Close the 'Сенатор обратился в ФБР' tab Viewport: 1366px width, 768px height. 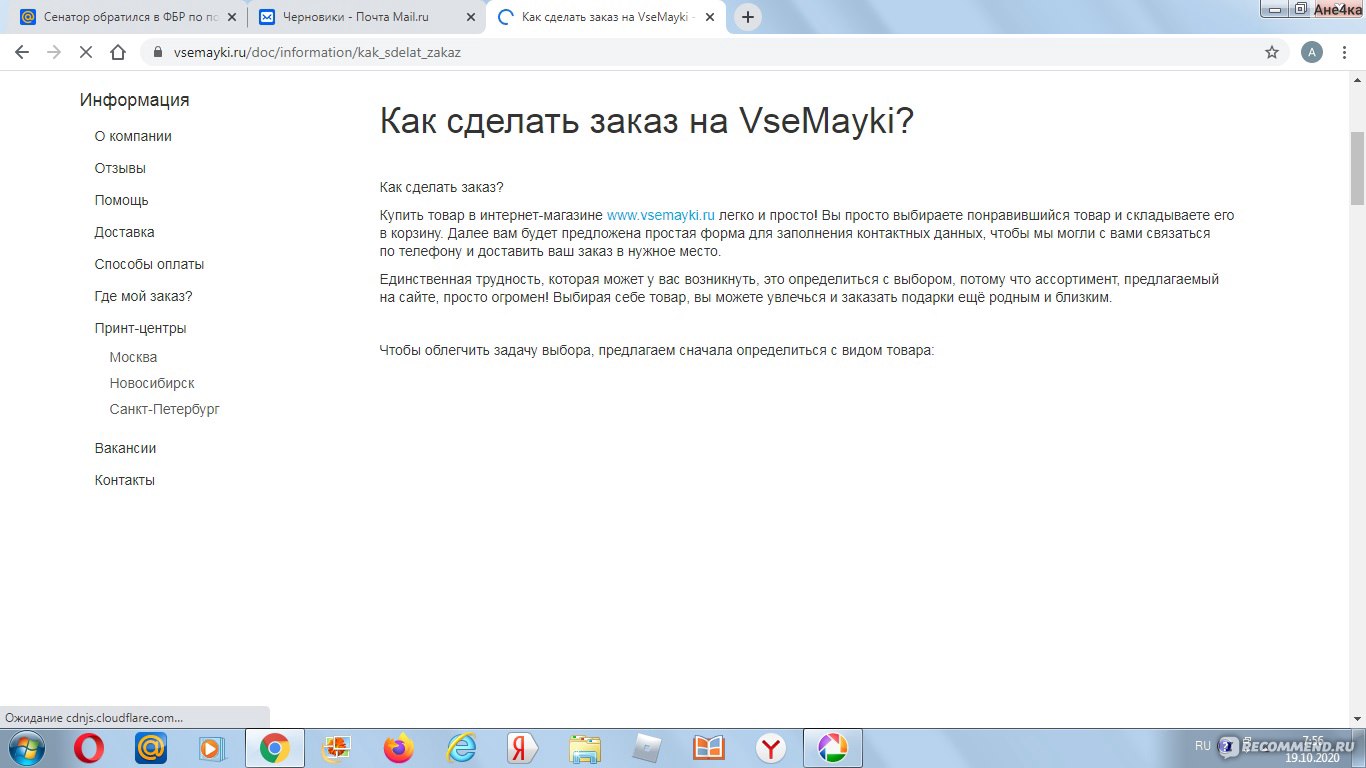(x=232, y=17)
